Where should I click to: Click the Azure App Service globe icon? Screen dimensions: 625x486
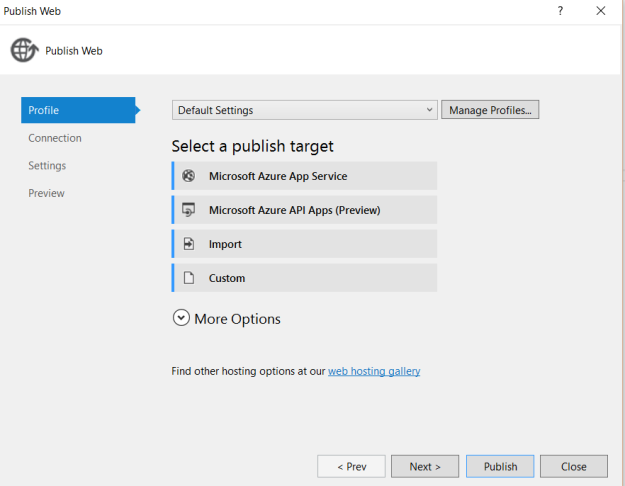(189, 175)
